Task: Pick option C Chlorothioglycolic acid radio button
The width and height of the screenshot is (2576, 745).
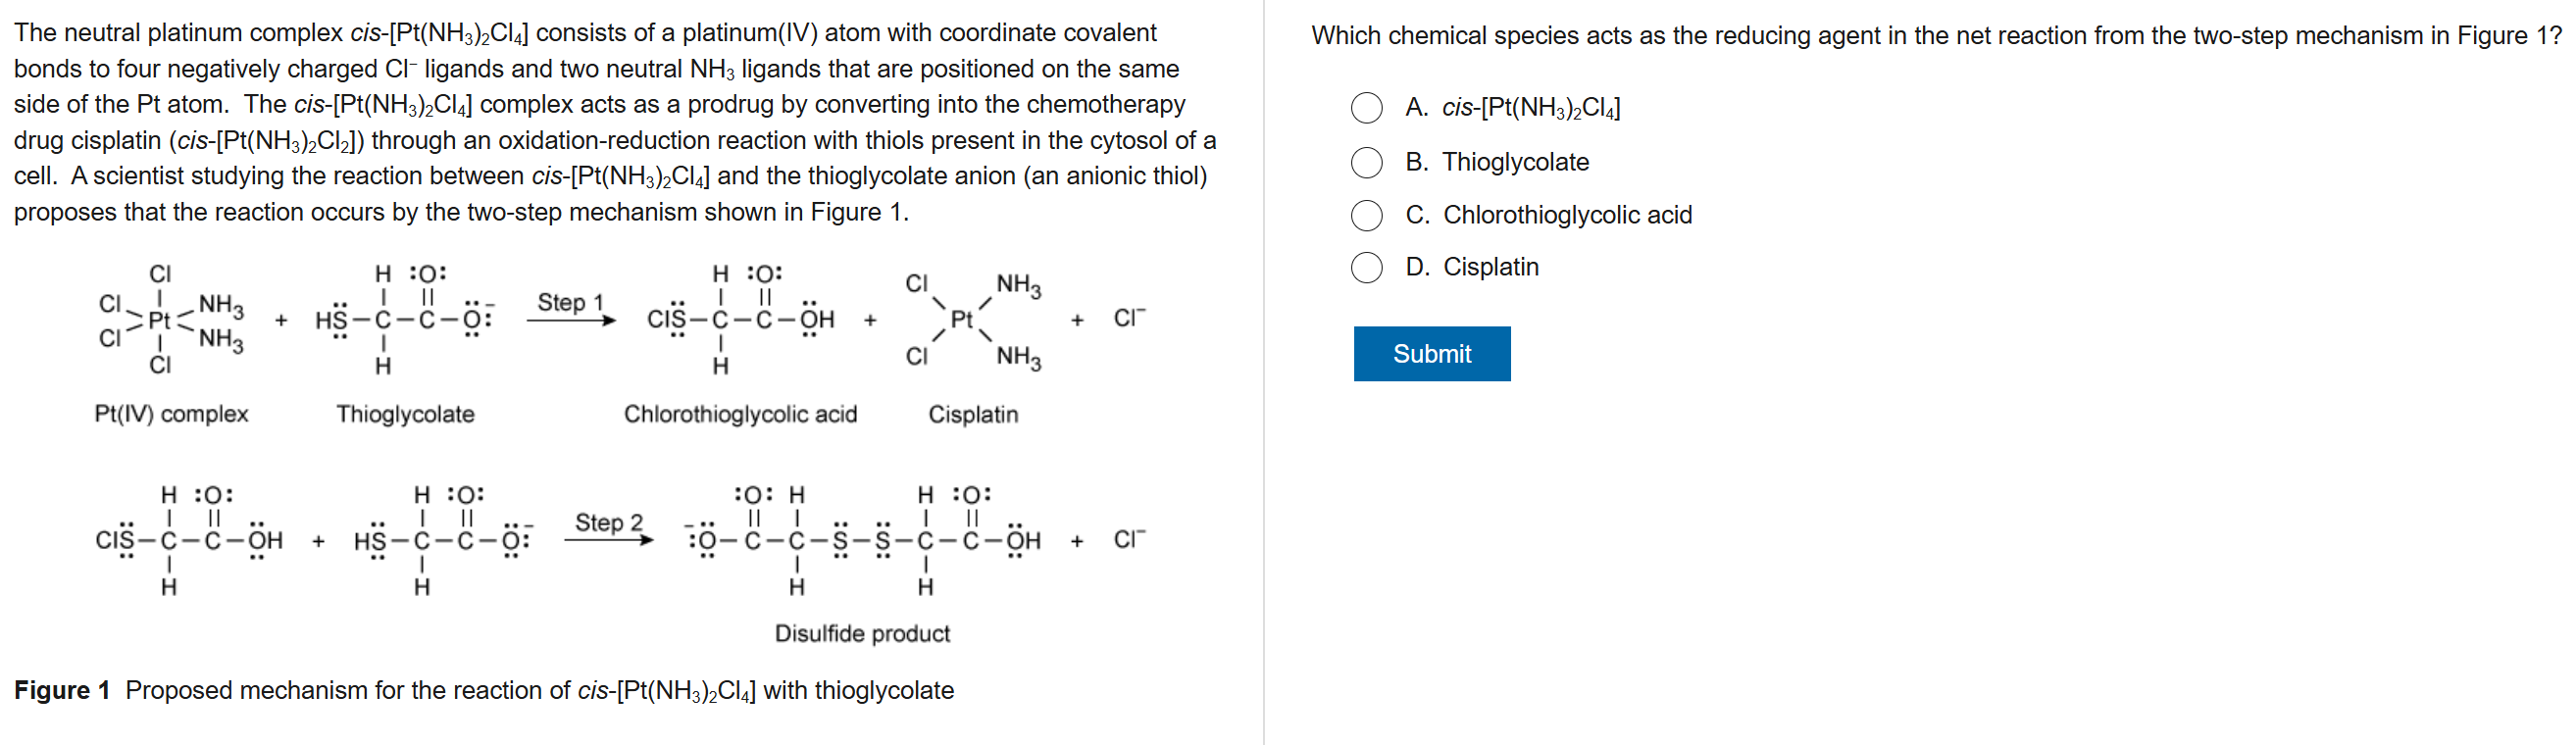Action: (1366, 215)
